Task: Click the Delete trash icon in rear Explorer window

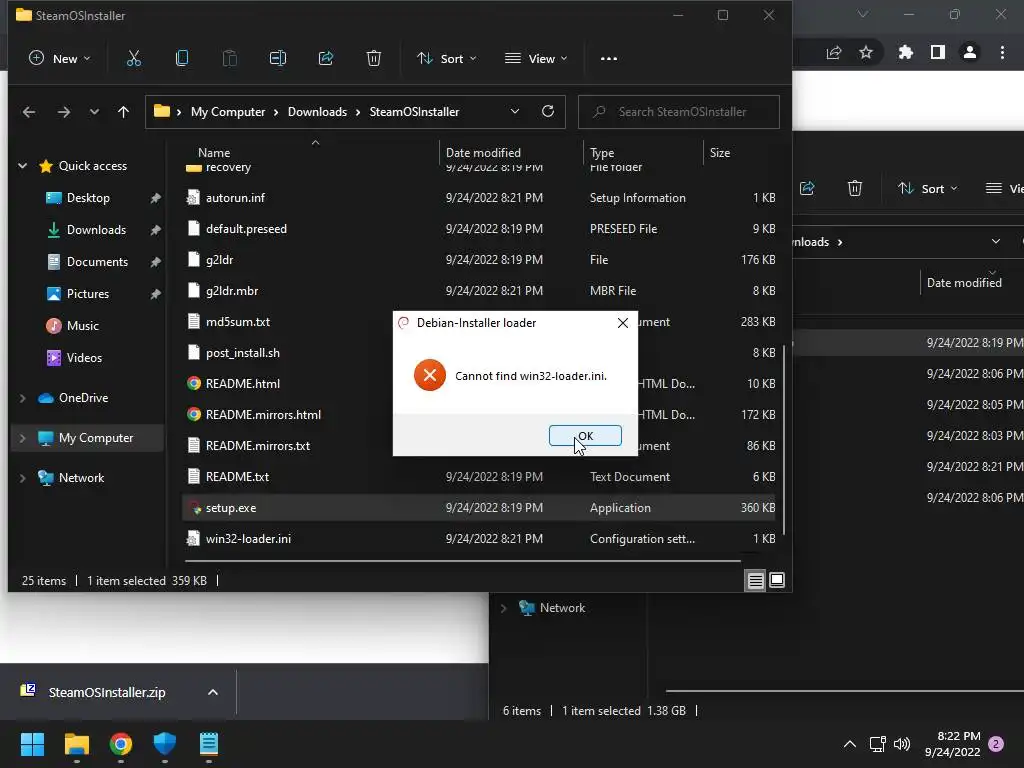Action: click(x=854, y=189)
